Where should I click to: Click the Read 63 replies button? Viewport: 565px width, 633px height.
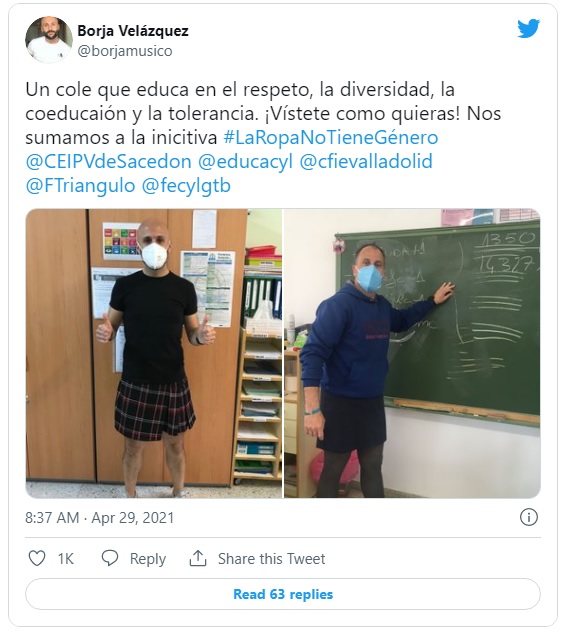(x=283, y=594)
